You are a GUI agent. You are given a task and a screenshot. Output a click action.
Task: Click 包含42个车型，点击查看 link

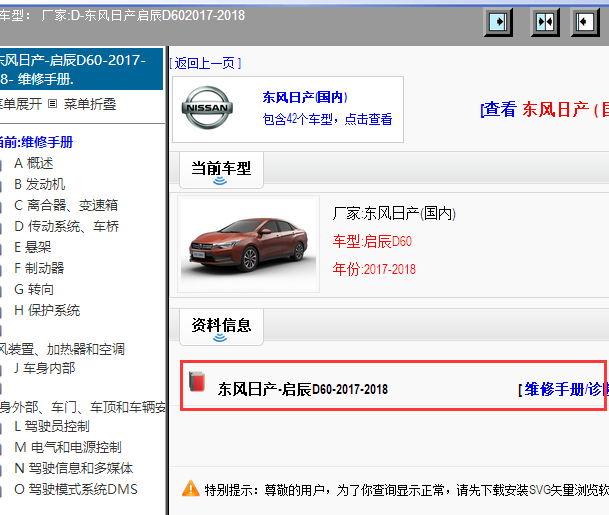coord(327,119)
